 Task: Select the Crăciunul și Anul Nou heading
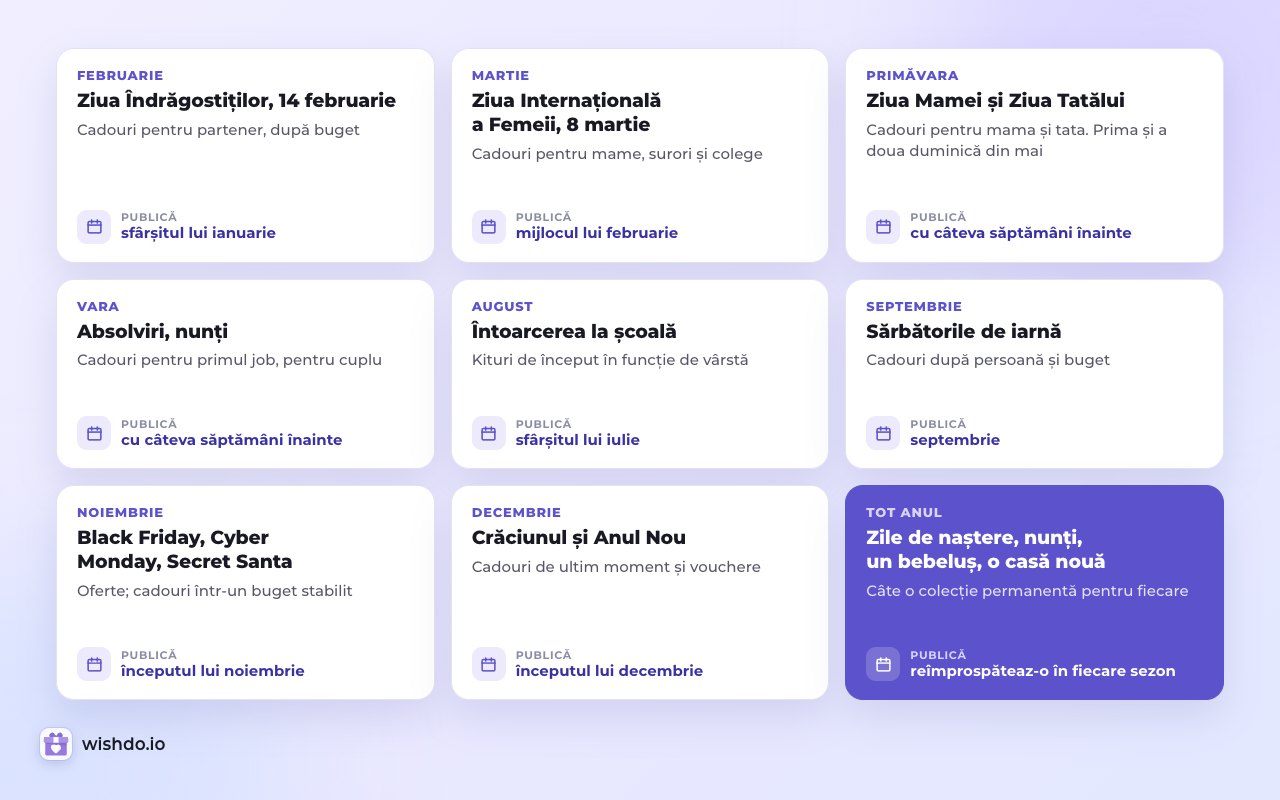point(579,537)
